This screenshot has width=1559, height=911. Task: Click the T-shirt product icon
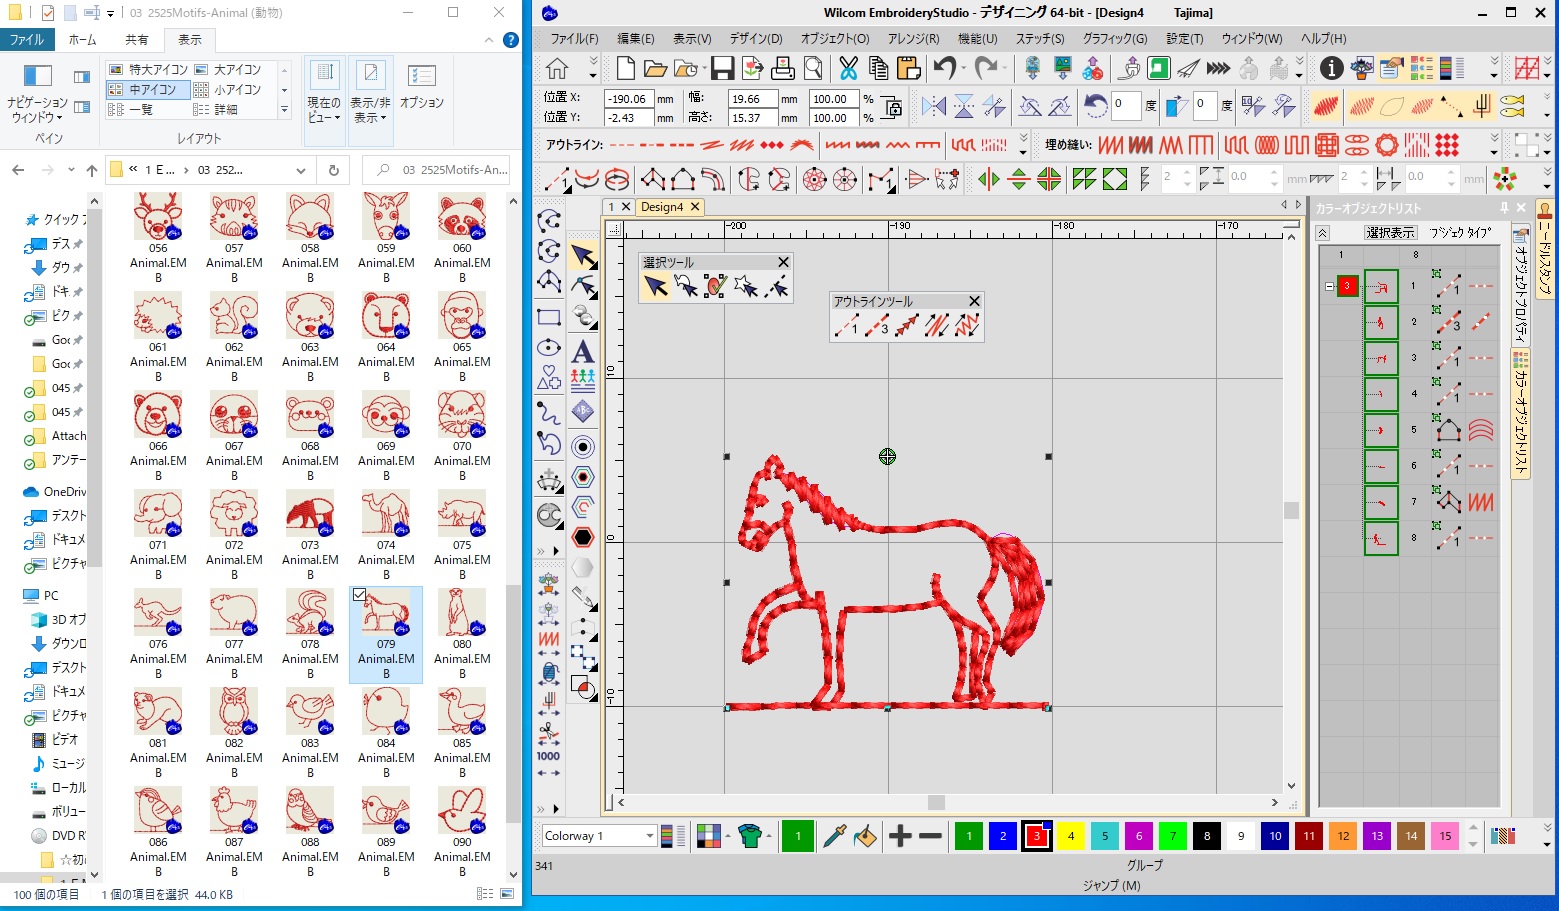pos(750,836)
